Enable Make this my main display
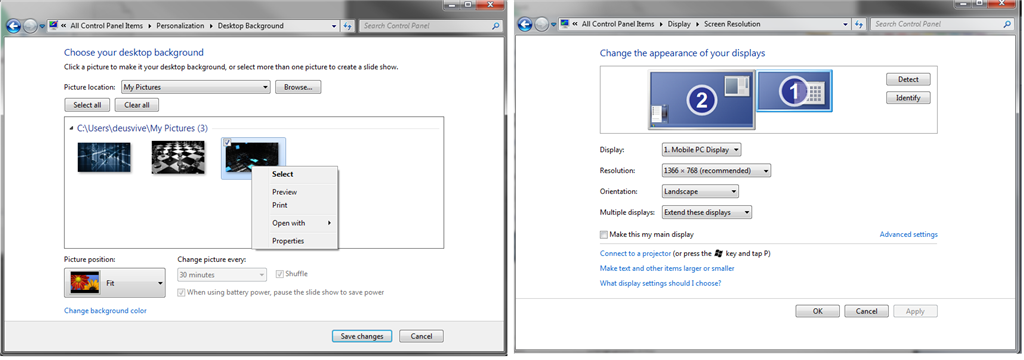1024x360 pixels. [603, 234]
